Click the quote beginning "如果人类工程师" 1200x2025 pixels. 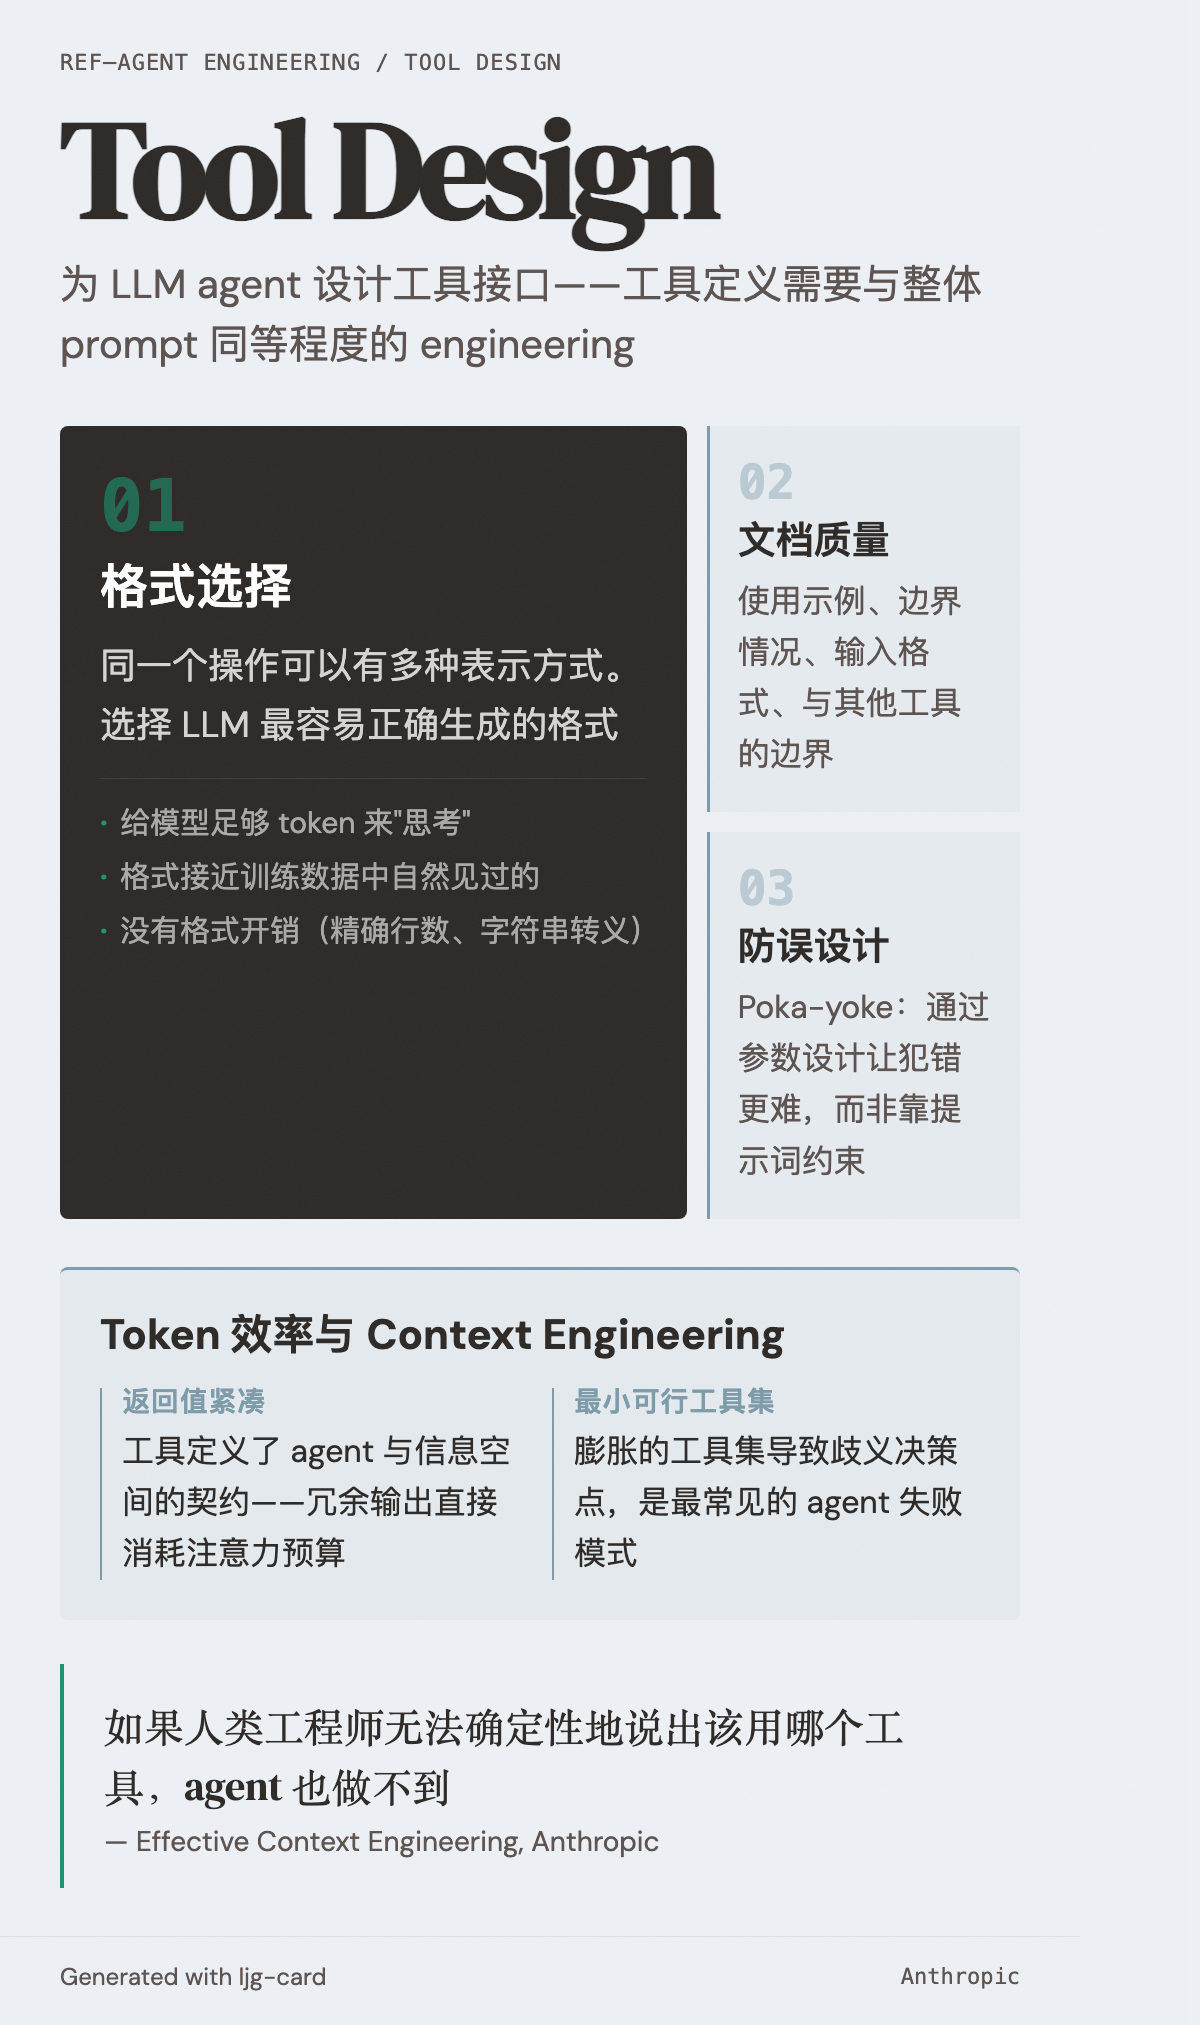tap(504, 1757)
